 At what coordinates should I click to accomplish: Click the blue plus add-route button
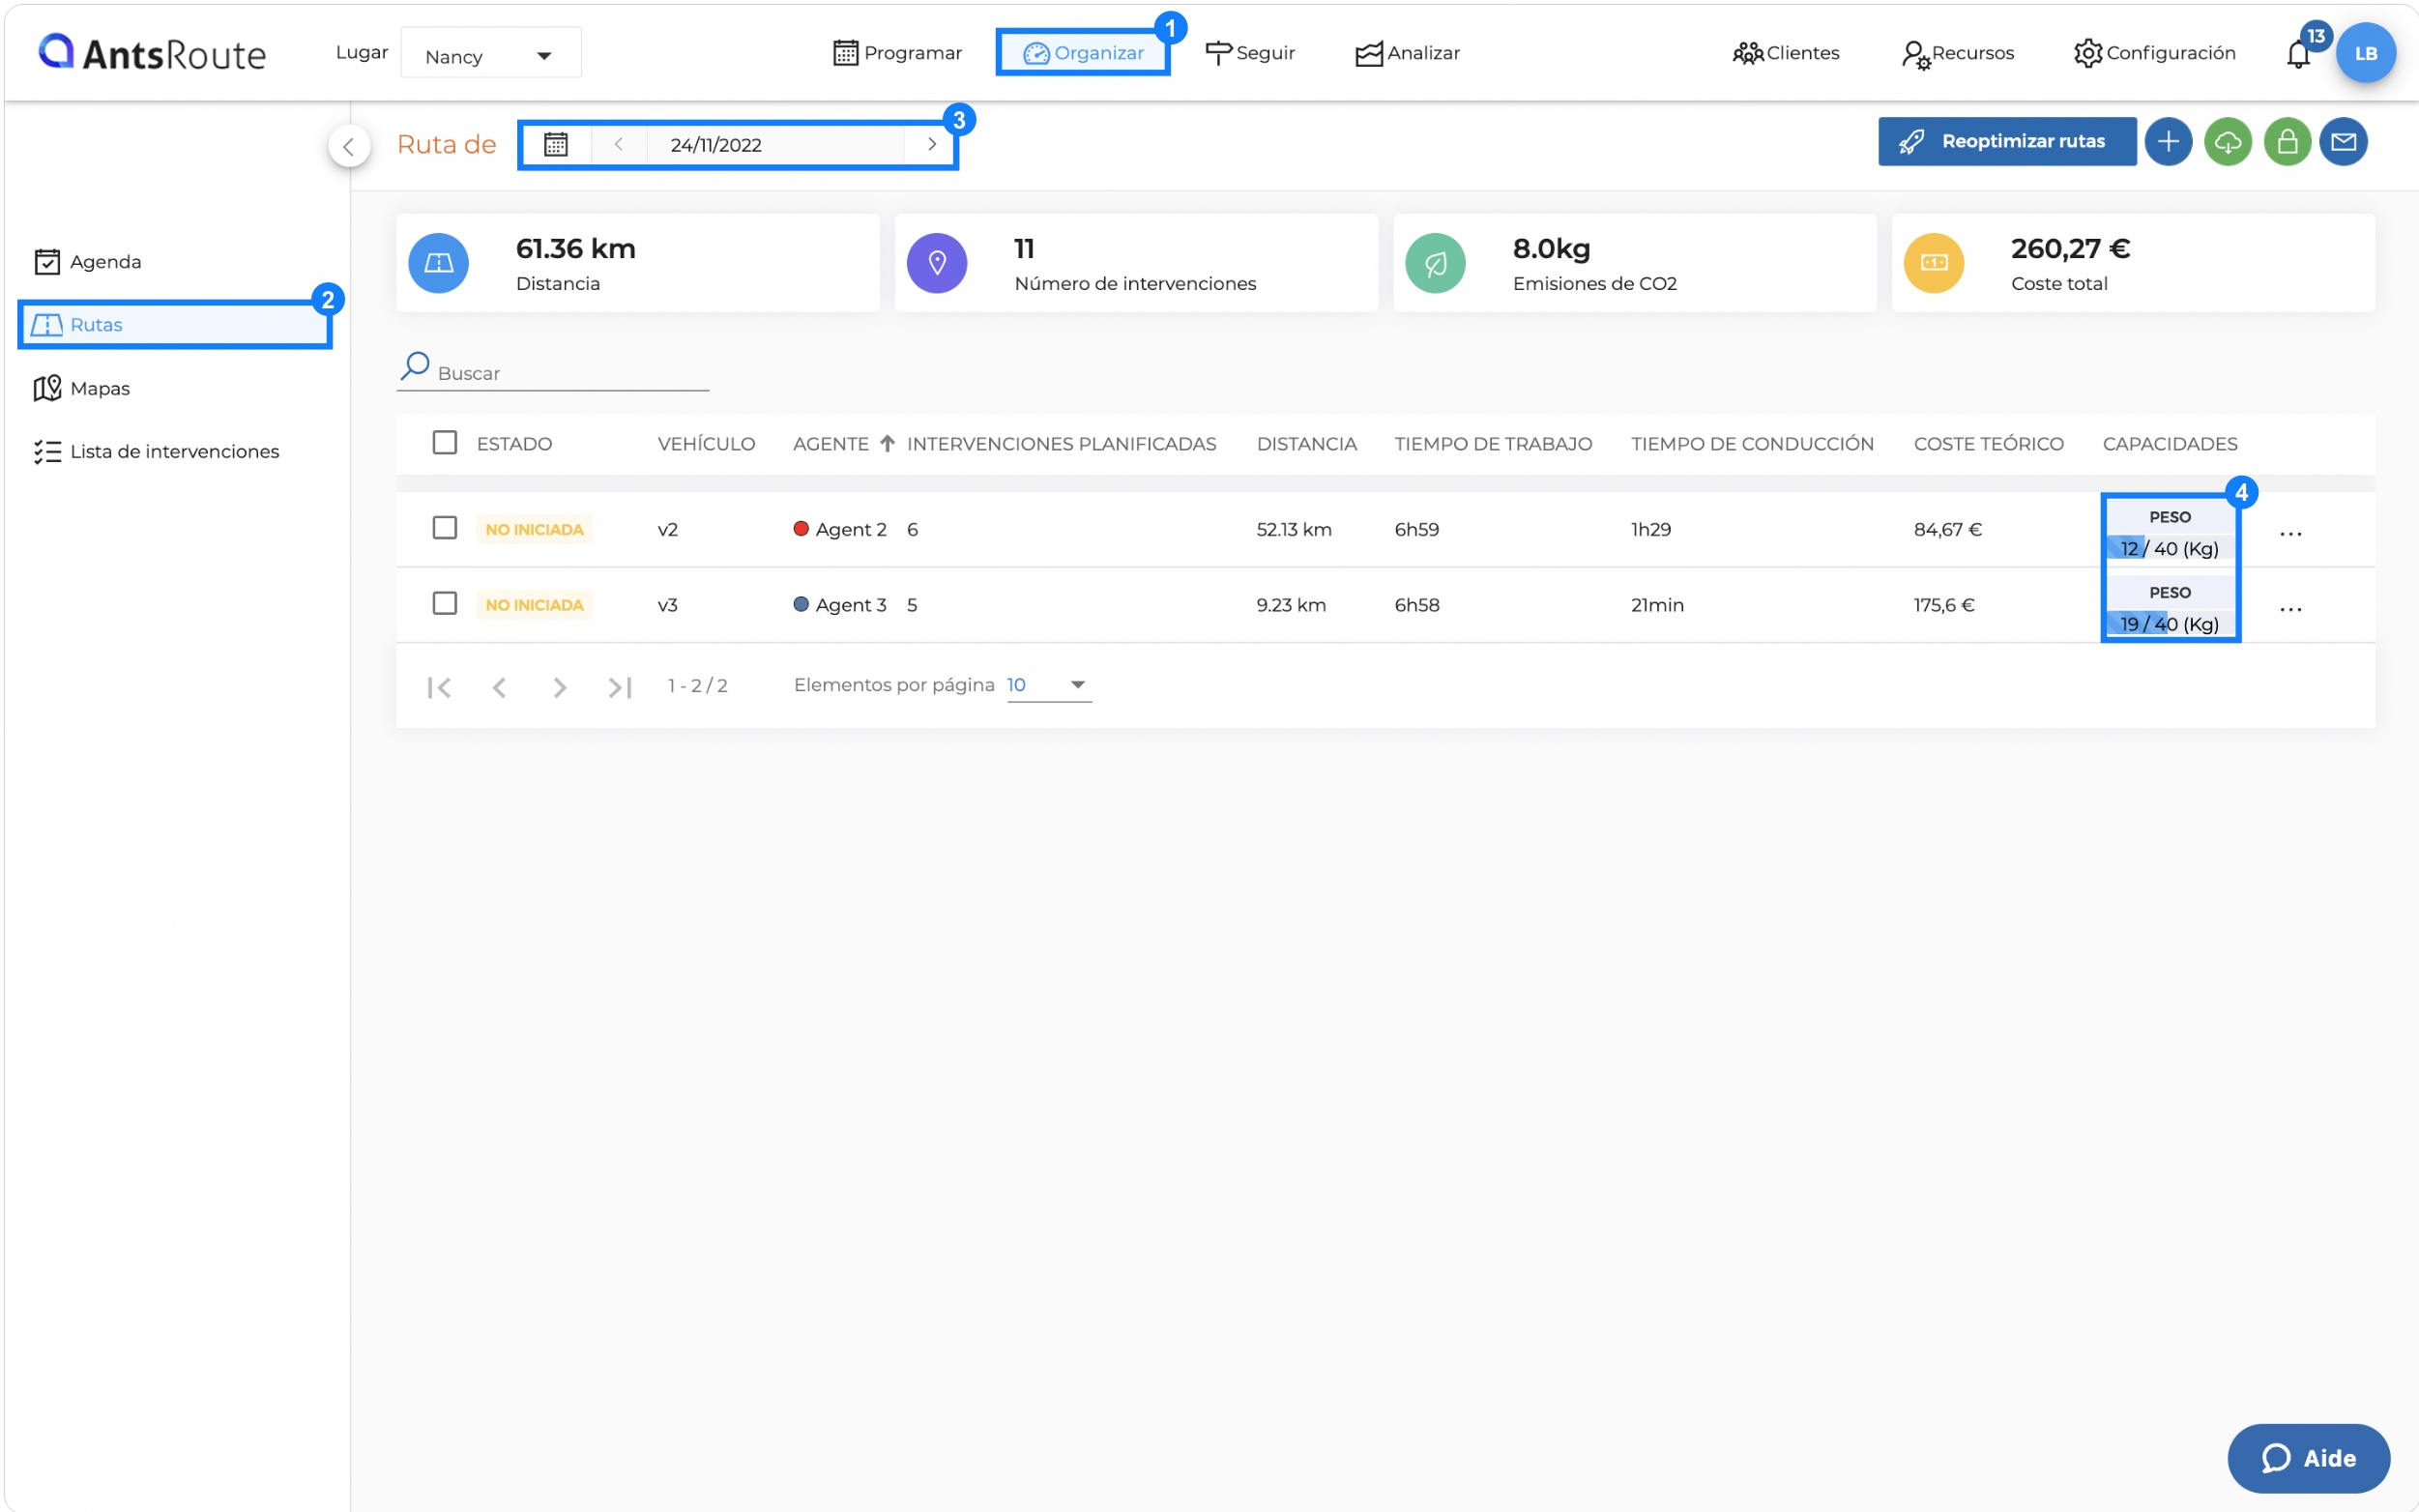coord(2167,141)
